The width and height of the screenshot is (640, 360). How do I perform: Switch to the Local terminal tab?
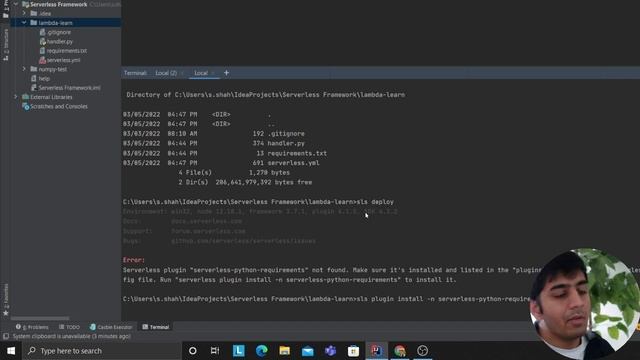[x=201, y=73]
